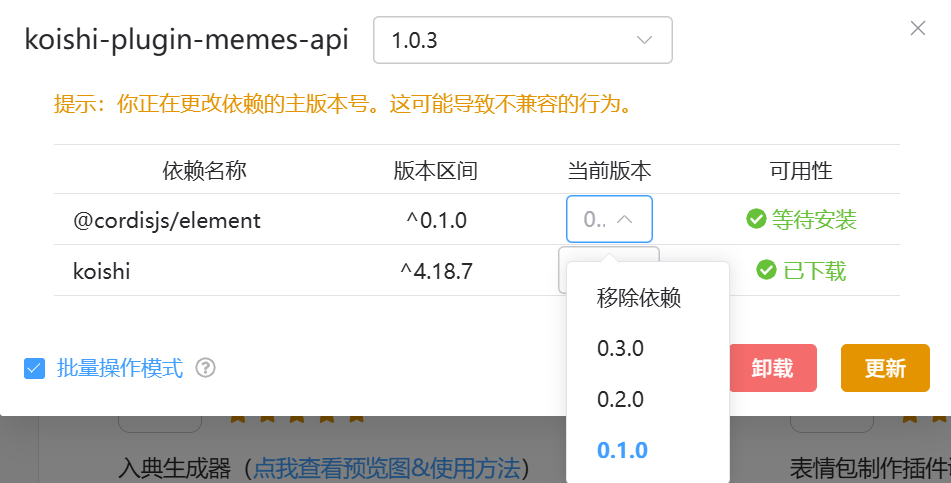Close the plugin dependency dialog
951x483 pixels.
pos(917,29)
